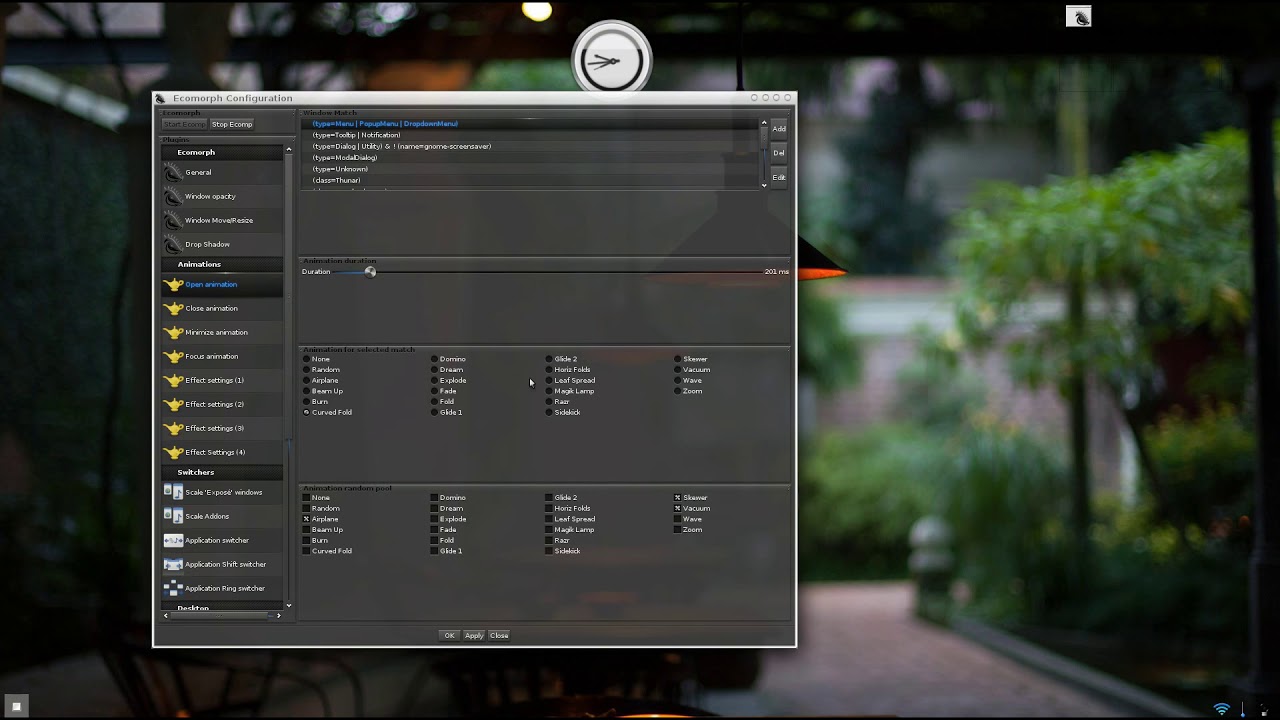1280x720 pixels.
Task: Enable Sidekick in the animation random pool
Action: pos(549,551)
